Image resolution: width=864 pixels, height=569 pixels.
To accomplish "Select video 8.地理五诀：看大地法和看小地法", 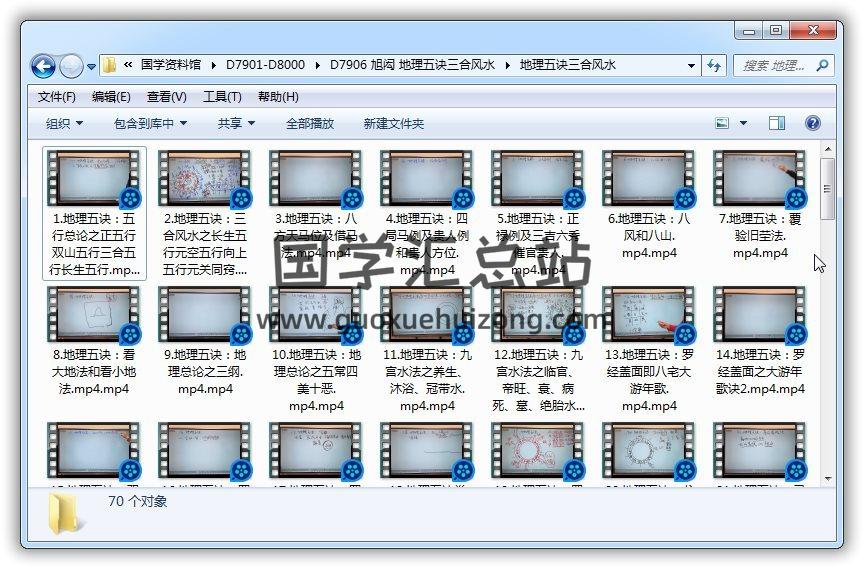I will click(x=94, y=341).
